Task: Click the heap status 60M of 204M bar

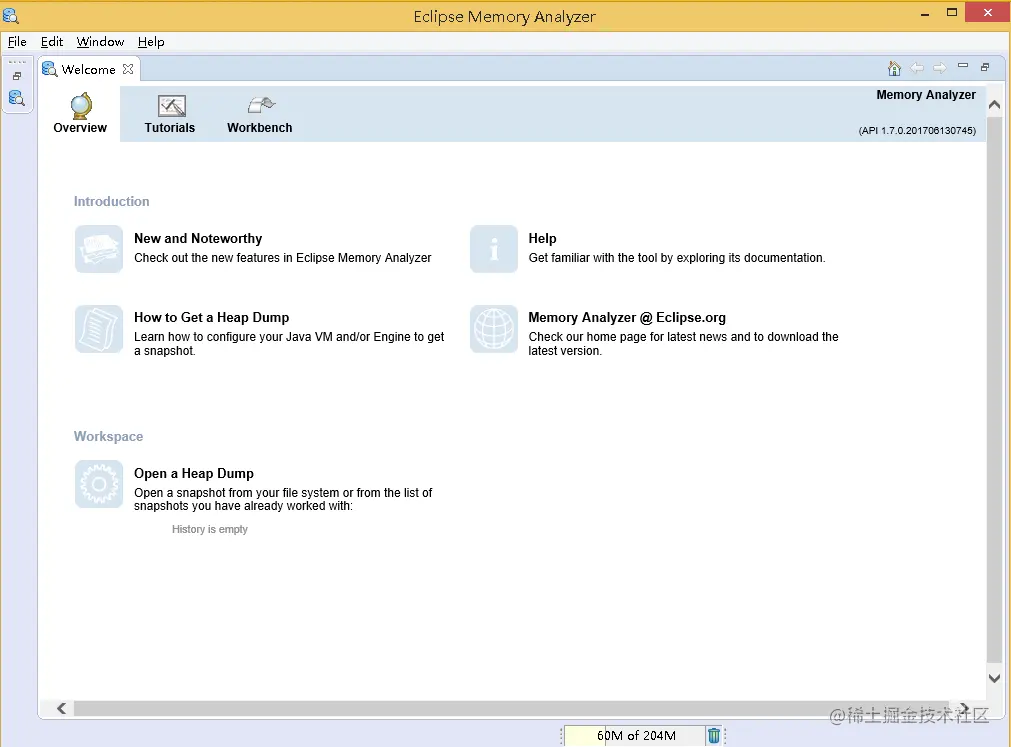Action: tap(635, 735)
